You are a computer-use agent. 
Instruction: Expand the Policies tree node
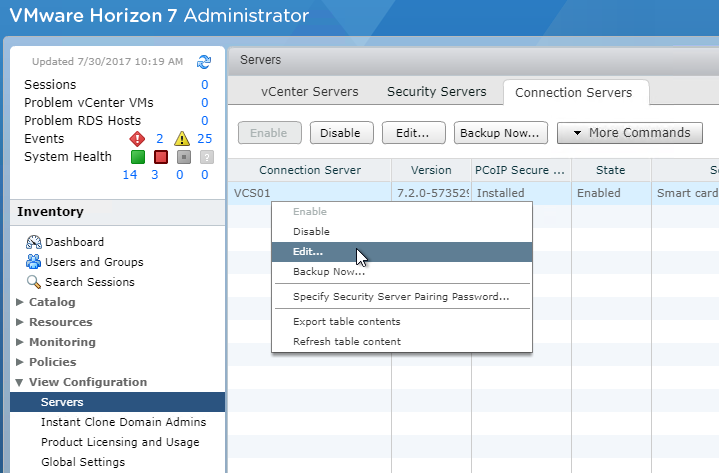tap(20, 362)
